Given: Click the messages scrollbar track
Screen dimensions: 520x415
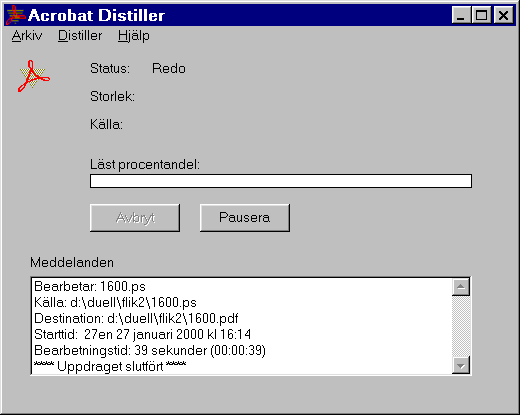Looking at the screenshot, I should (x=461, y=326).
